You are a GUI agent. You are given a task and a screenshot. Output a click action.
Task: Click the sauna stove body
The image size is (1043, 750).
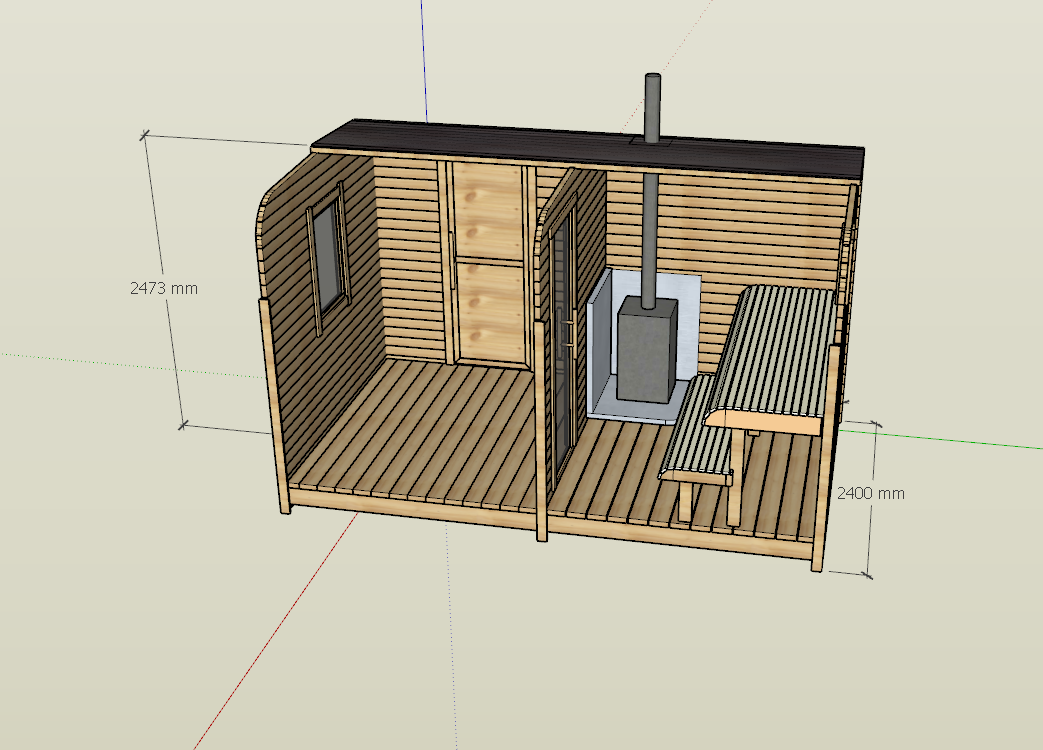point(646,350)
